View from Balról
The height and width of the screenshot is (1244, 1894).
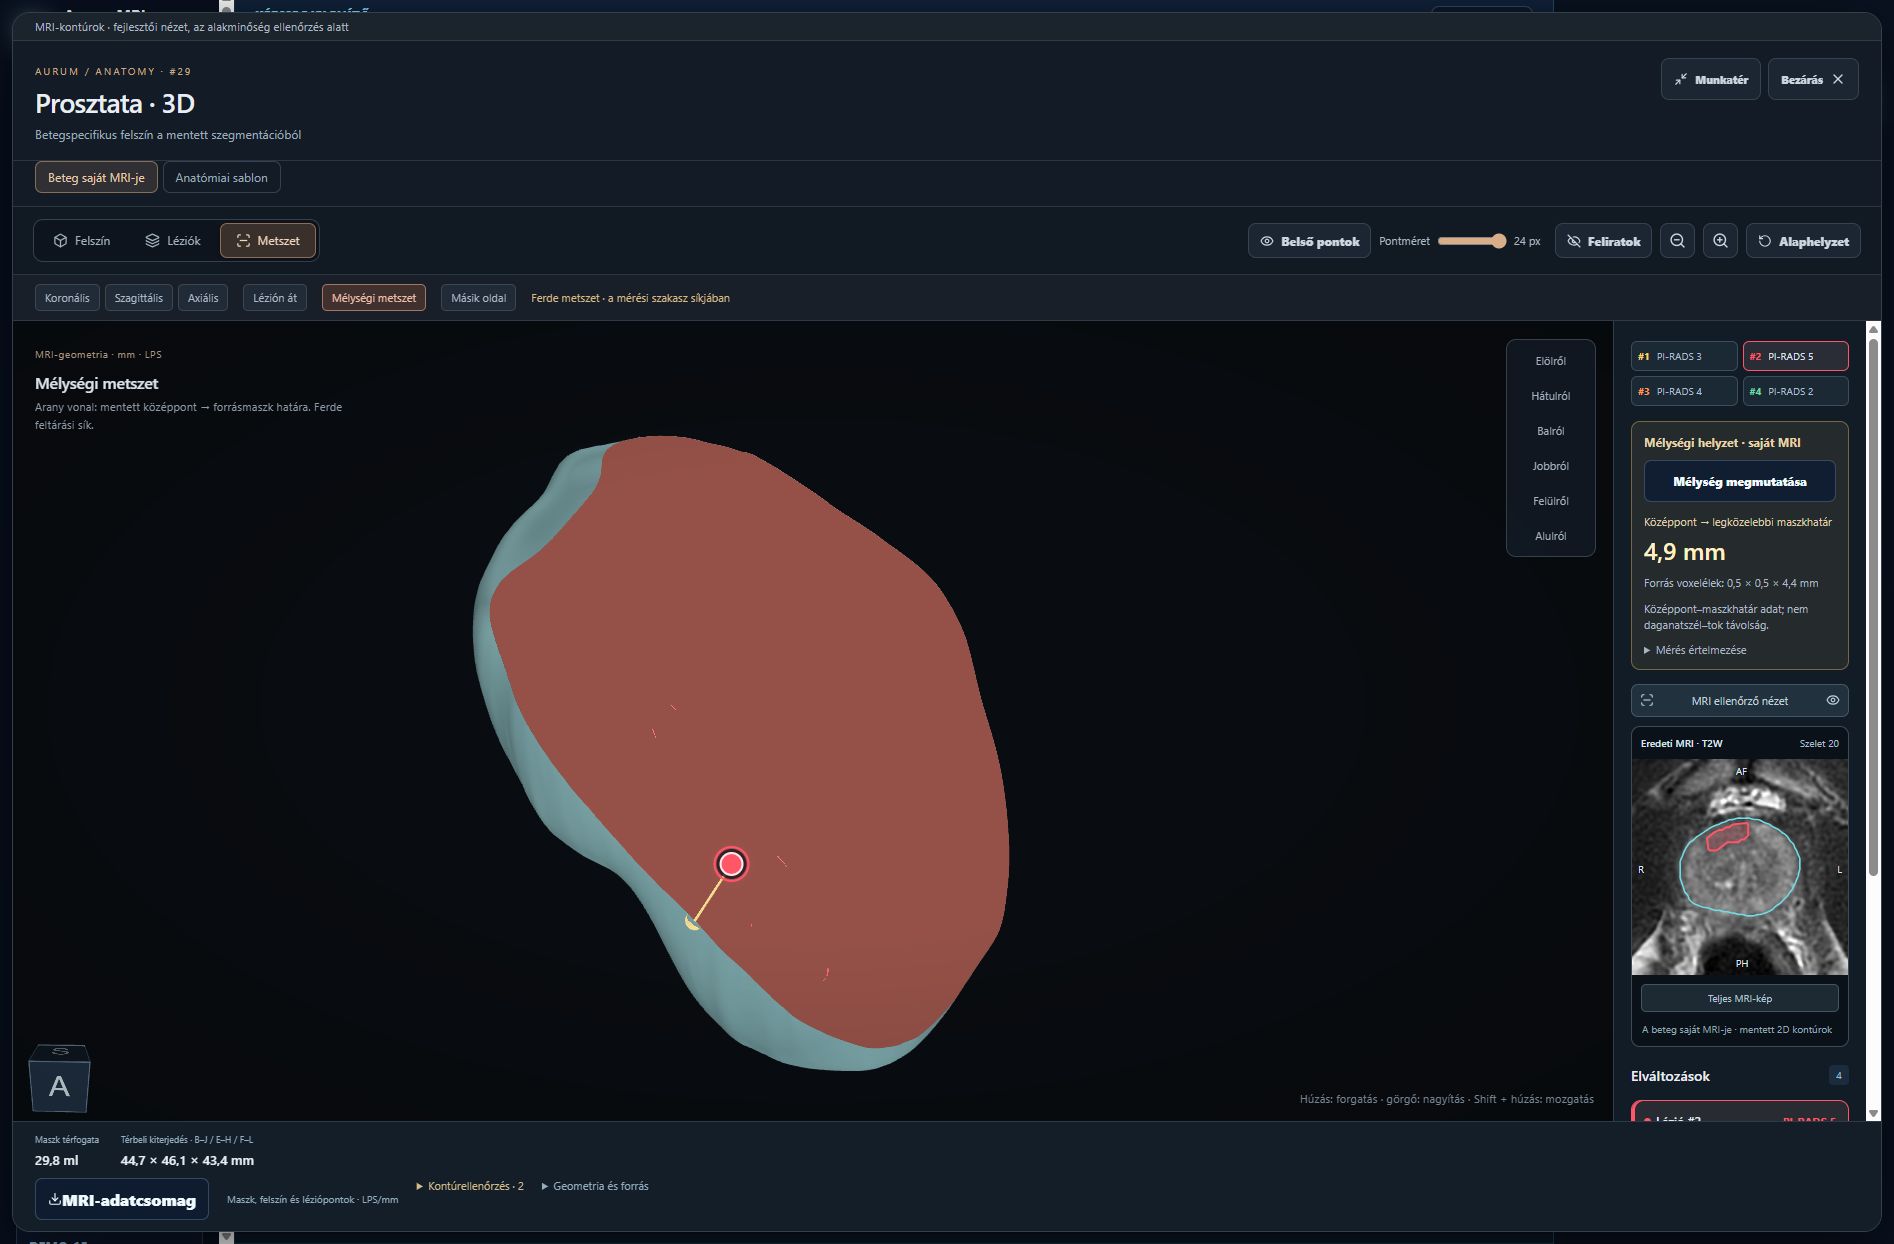coord(1550,431)
